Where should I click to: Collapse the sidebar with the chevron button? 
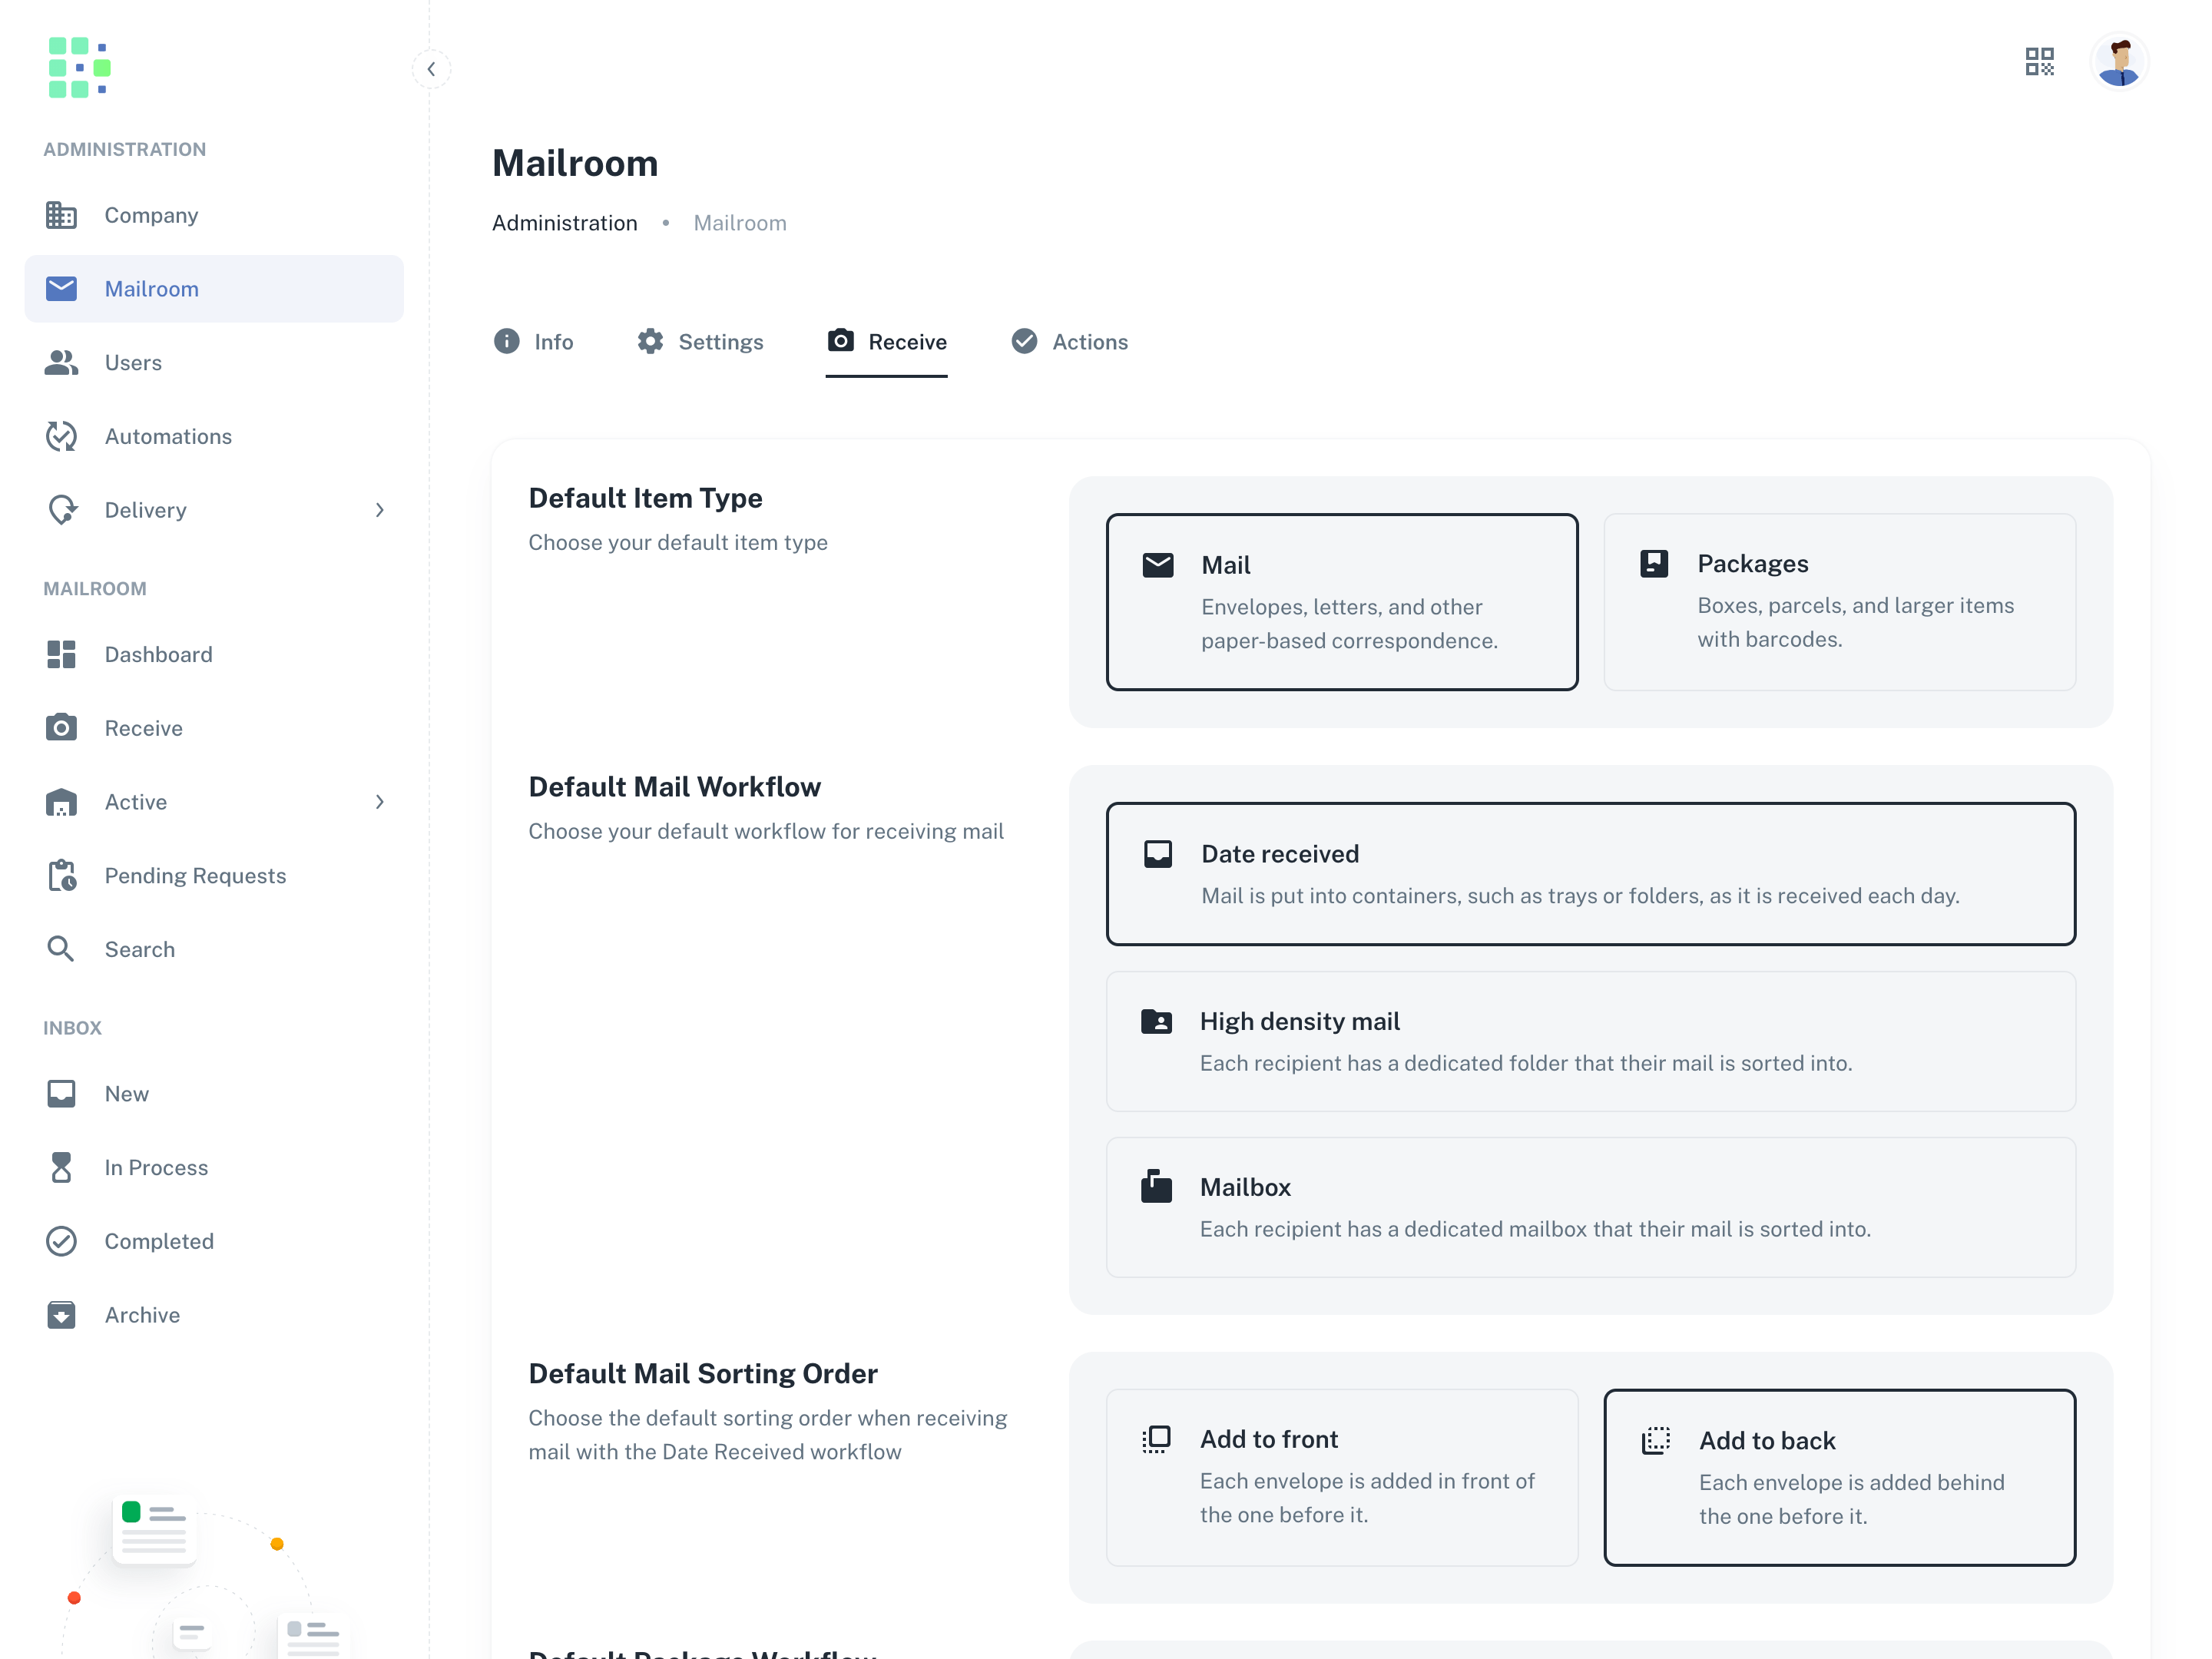pyautogui.click(x=431, y=69)
